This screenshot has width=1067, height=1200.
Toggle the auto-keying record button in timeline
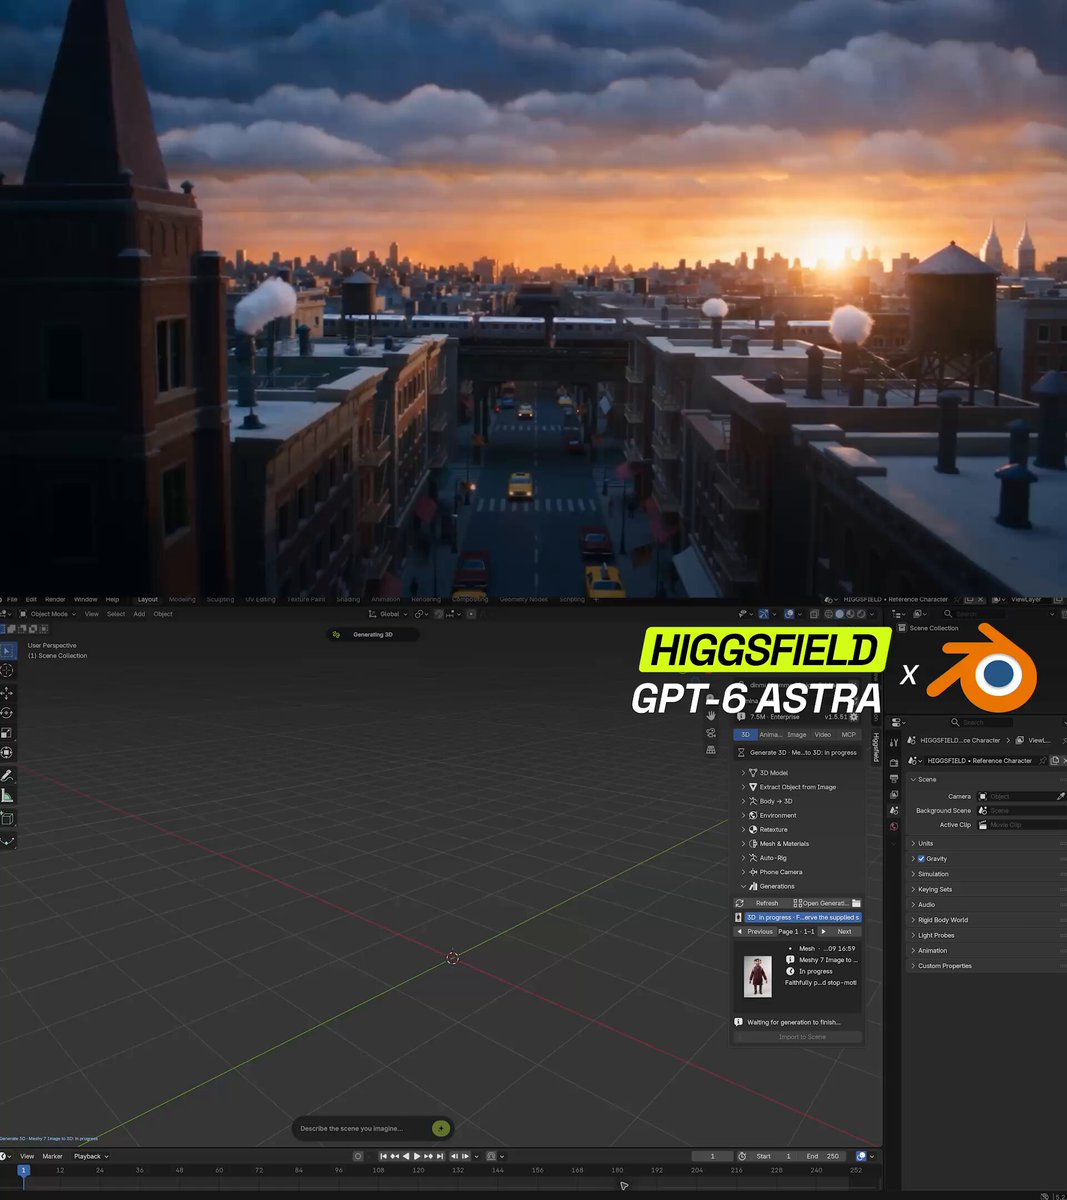(358, 1156)
